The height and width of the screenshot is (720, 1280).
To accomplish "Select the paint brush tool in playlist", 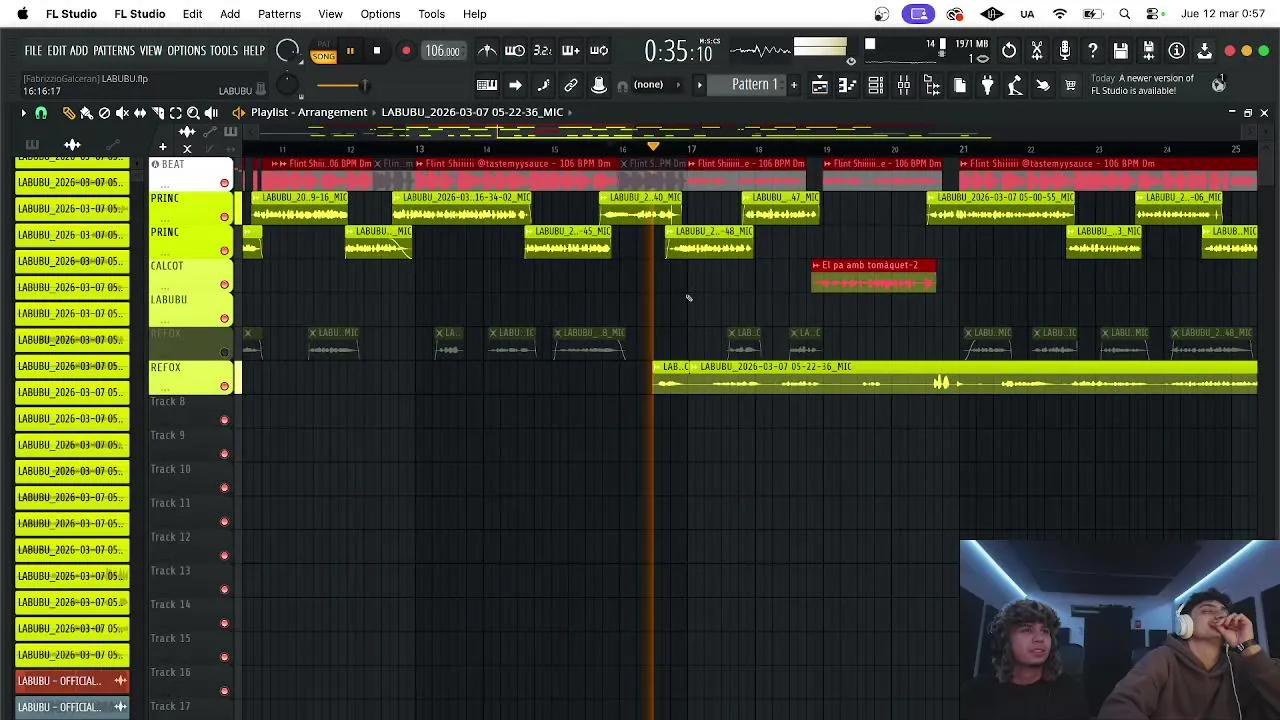I will click(x=86, y=113).
